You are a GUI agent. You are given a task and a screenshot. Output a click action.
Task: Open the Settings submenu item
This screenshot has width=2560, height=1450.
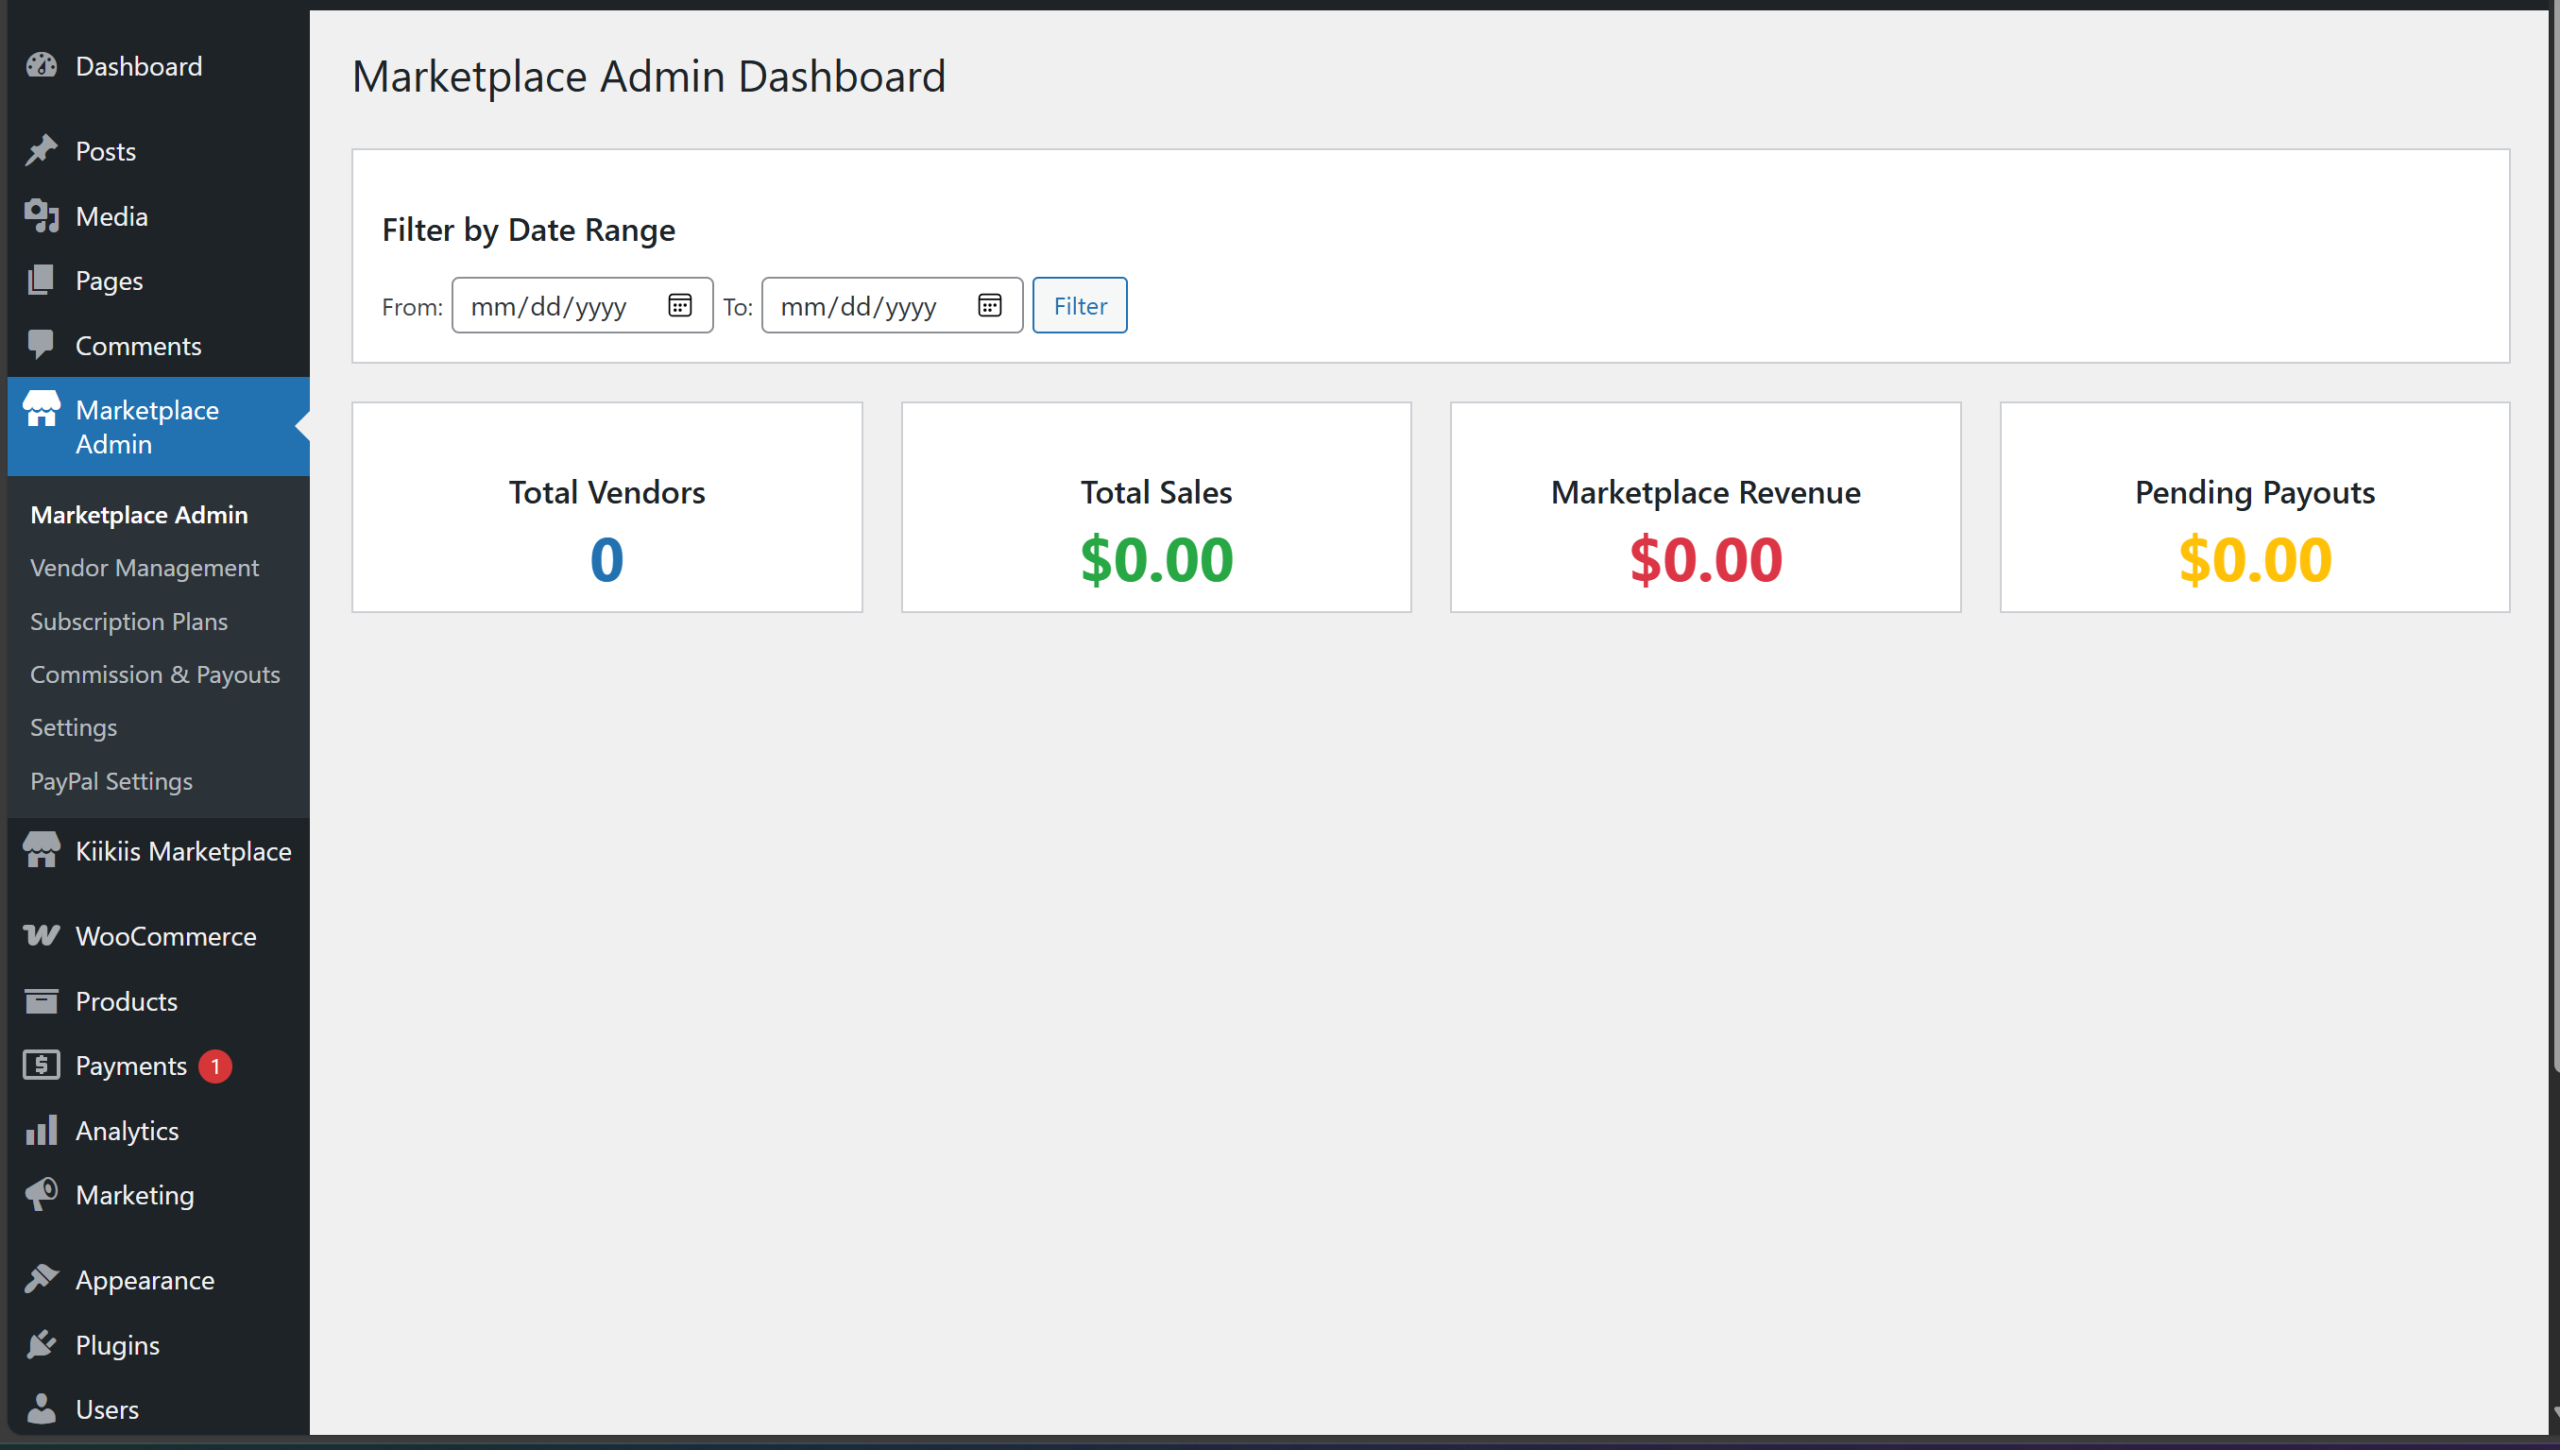tap(74, 728)
